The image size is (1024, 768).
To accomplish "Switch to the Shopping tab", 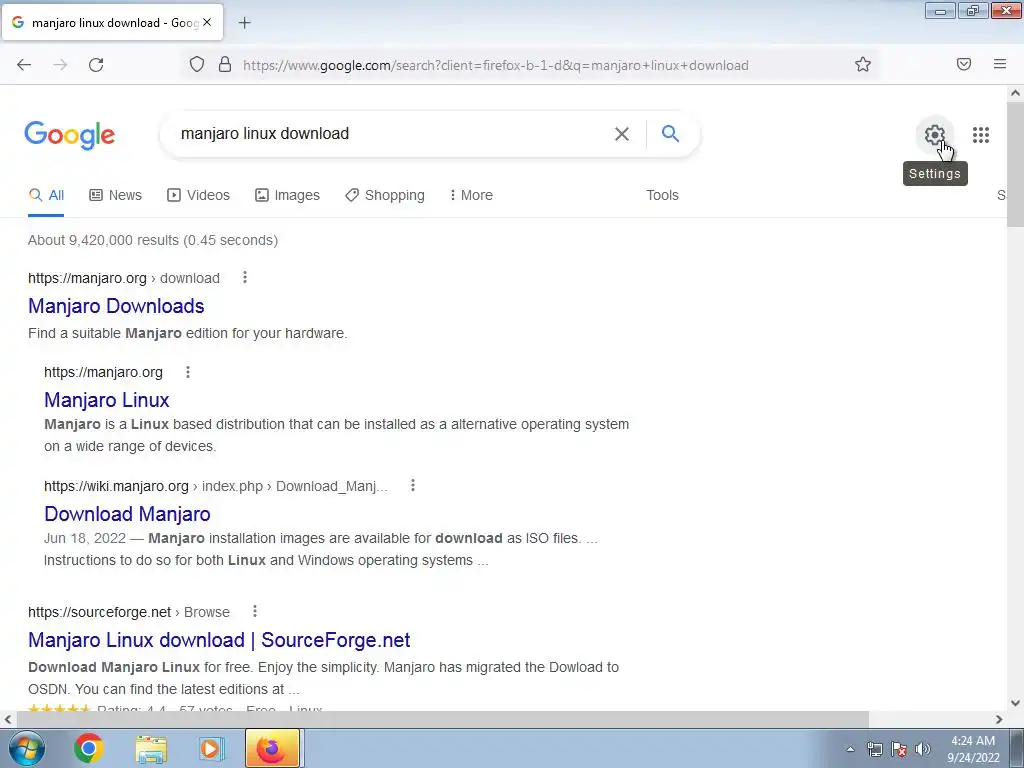I will 385,195.
